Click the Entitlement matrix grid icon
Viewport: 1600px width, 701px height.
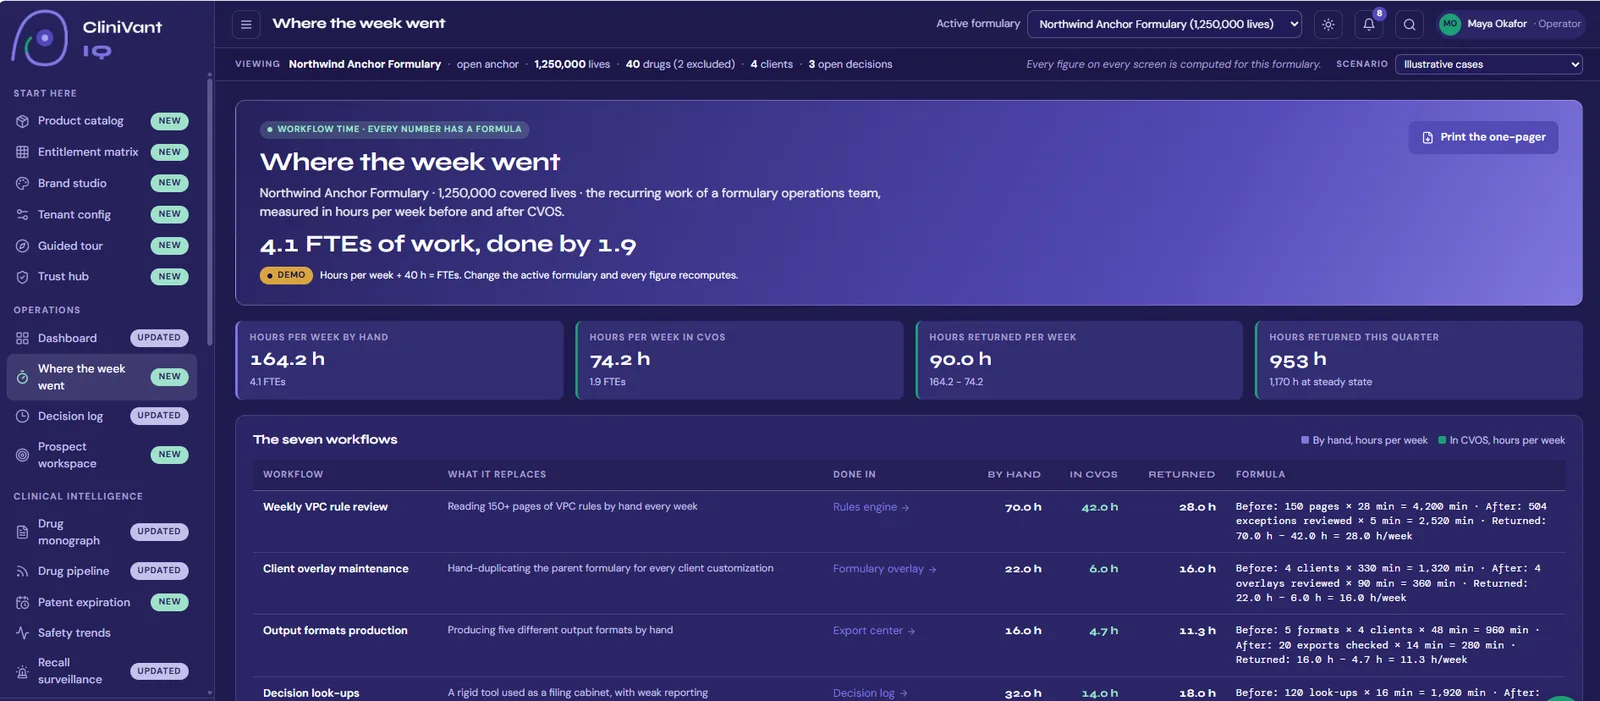22,152
